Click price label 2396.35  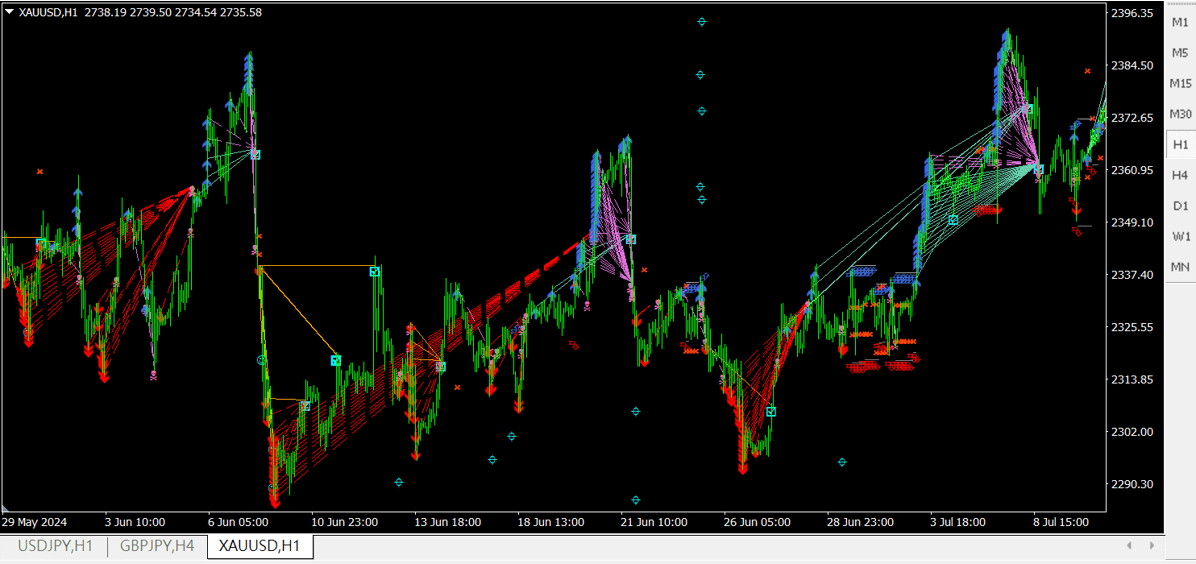[1131, 13]
